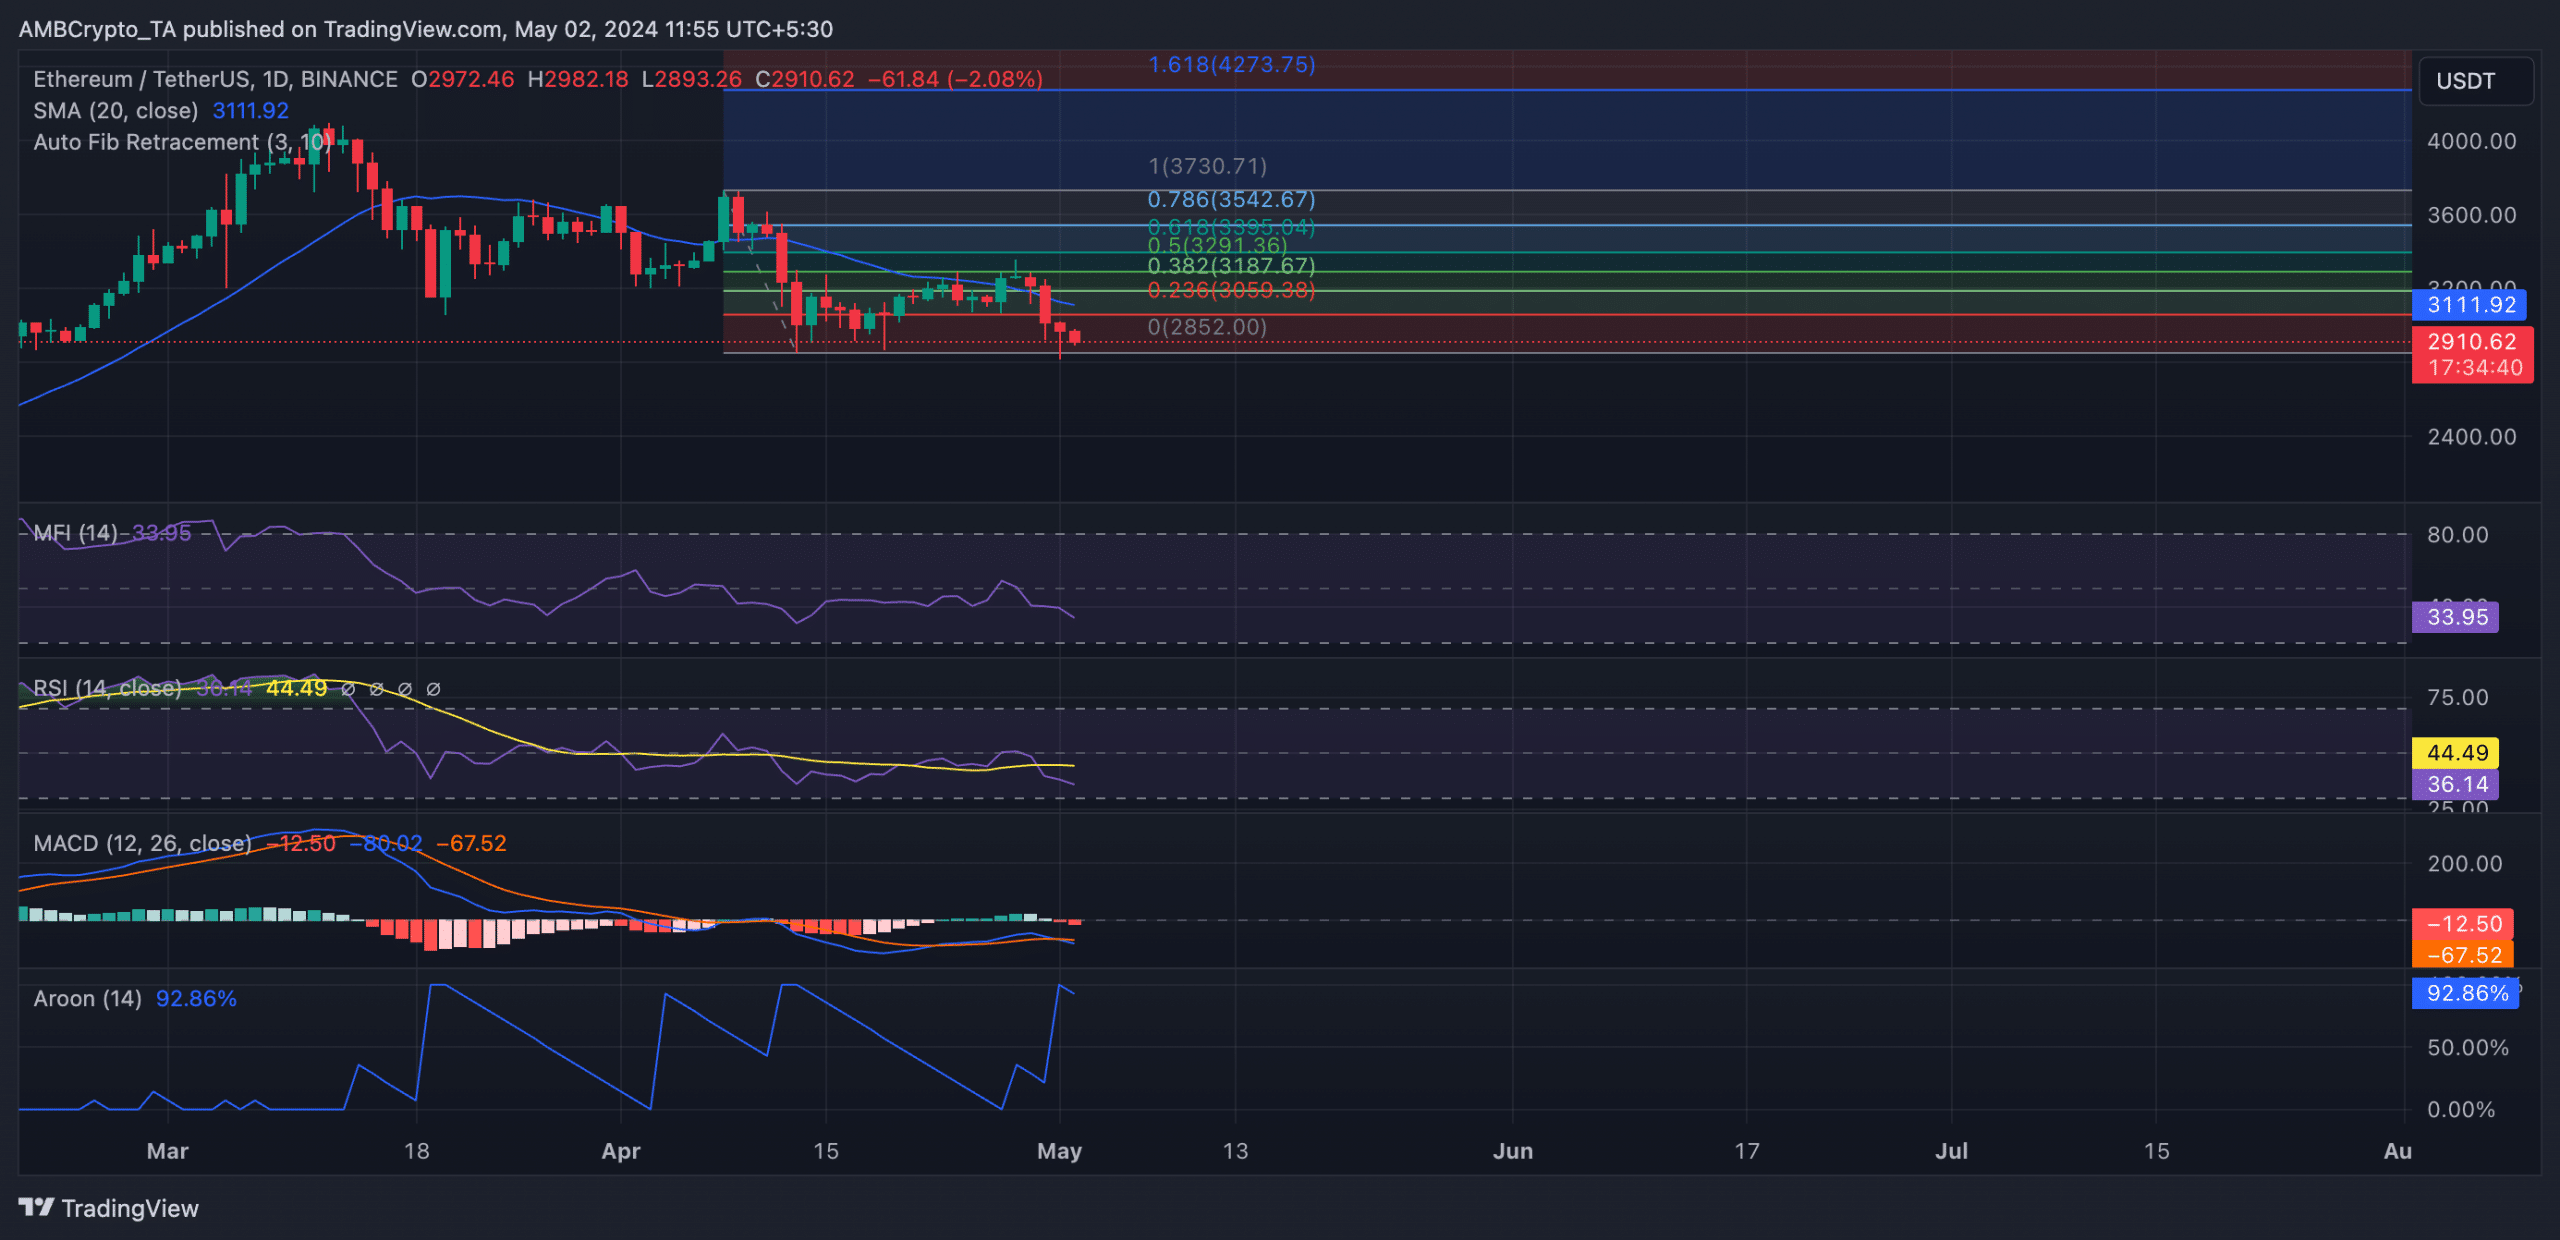
Task: Click the 3111.92 SMA value in legend
Action: (x=250, y=111)
